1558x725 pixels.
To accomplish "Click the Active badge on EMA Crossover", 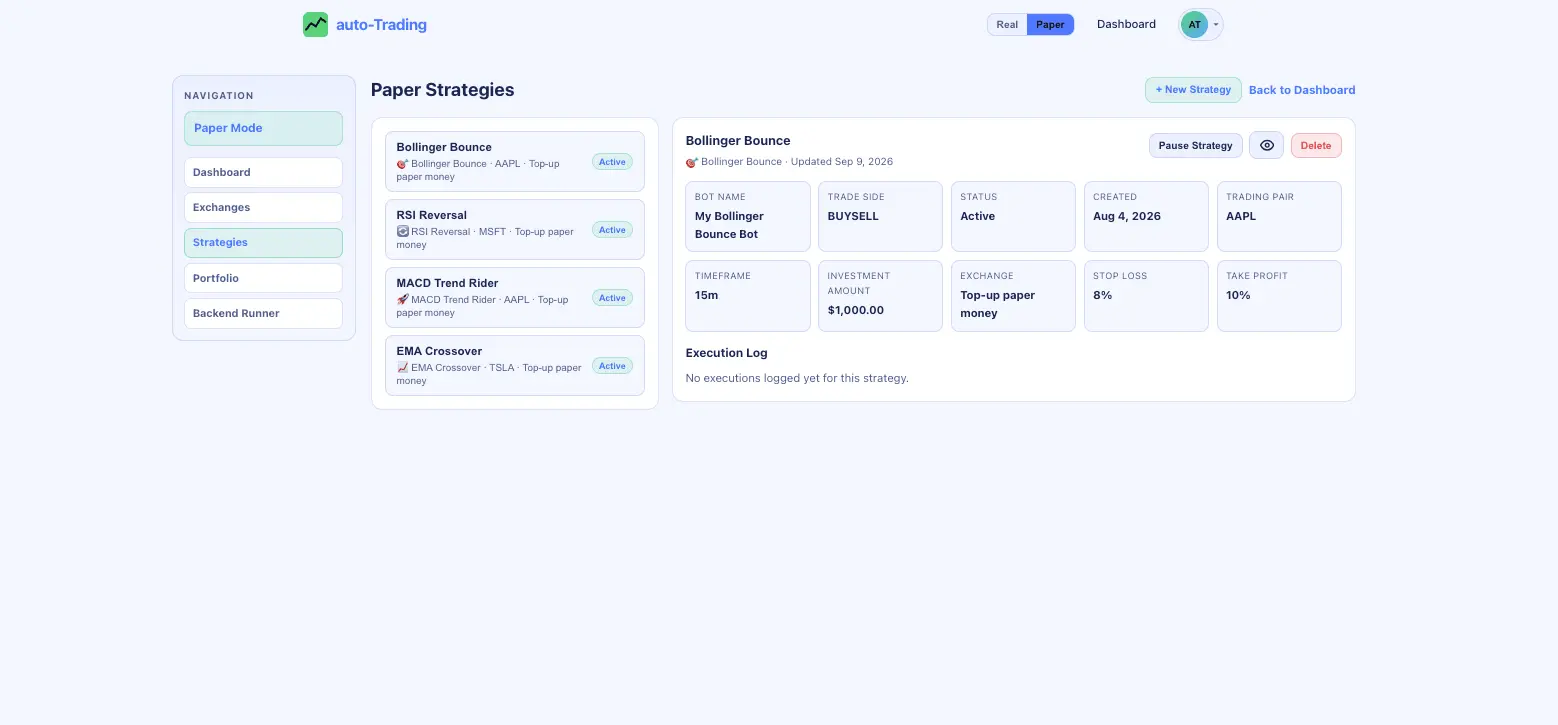I will click(x=612, y=366).
